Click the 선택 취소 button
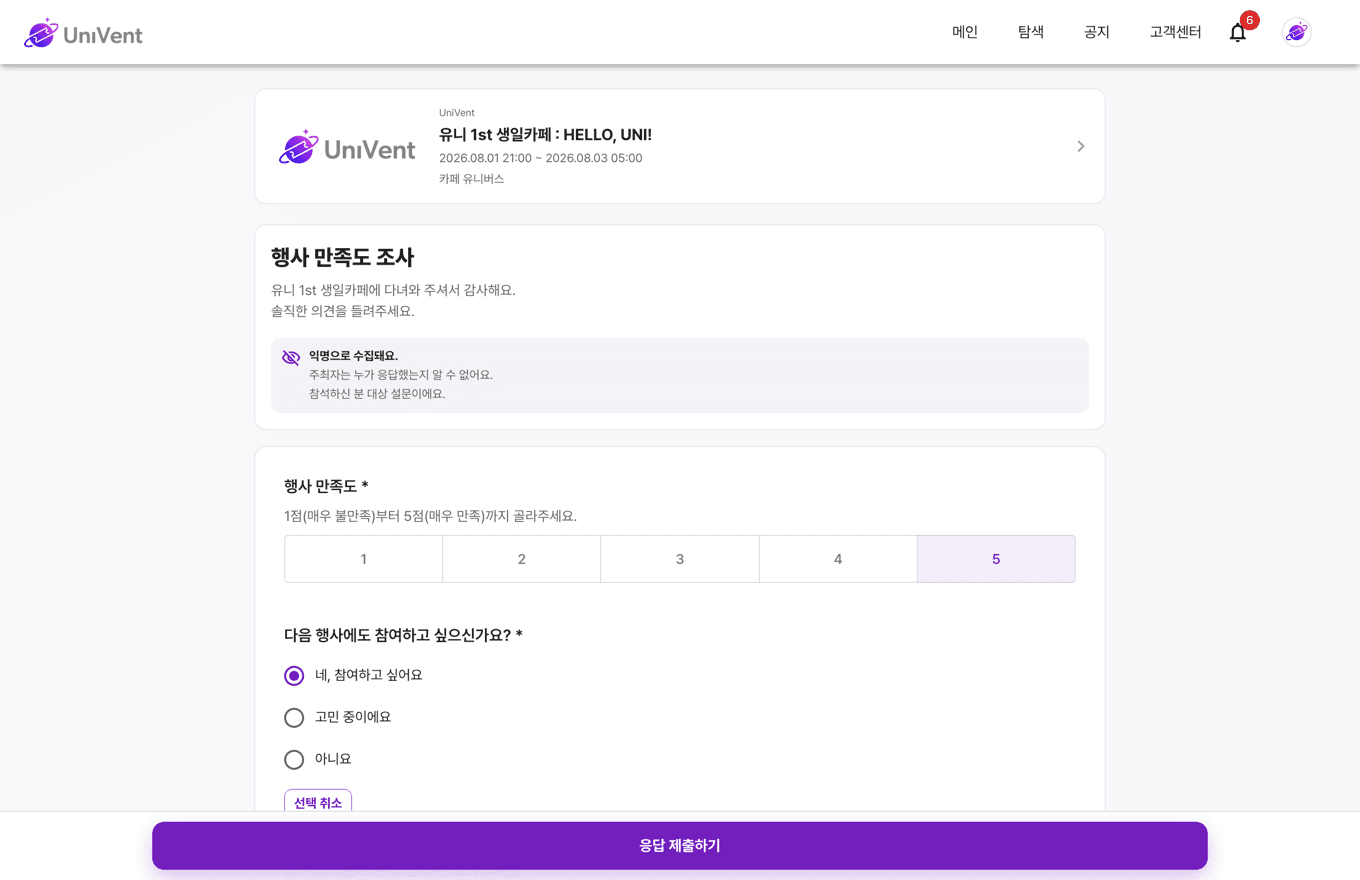 [x=318, y=802]
